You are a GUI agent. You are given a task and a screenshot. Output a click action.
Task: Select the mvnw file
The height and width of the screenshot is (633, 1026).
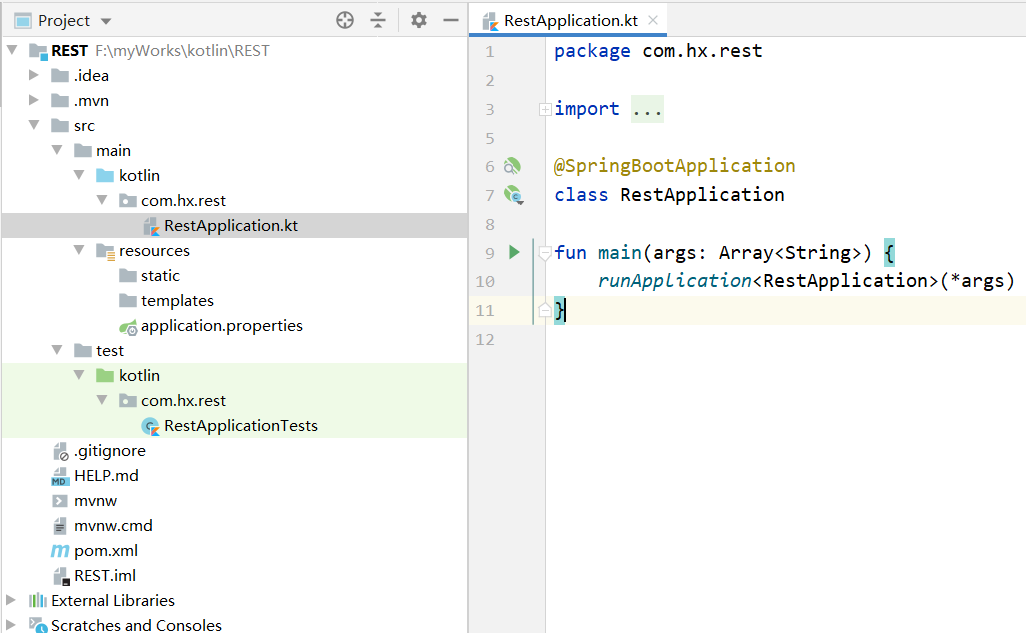coord(96,501)
